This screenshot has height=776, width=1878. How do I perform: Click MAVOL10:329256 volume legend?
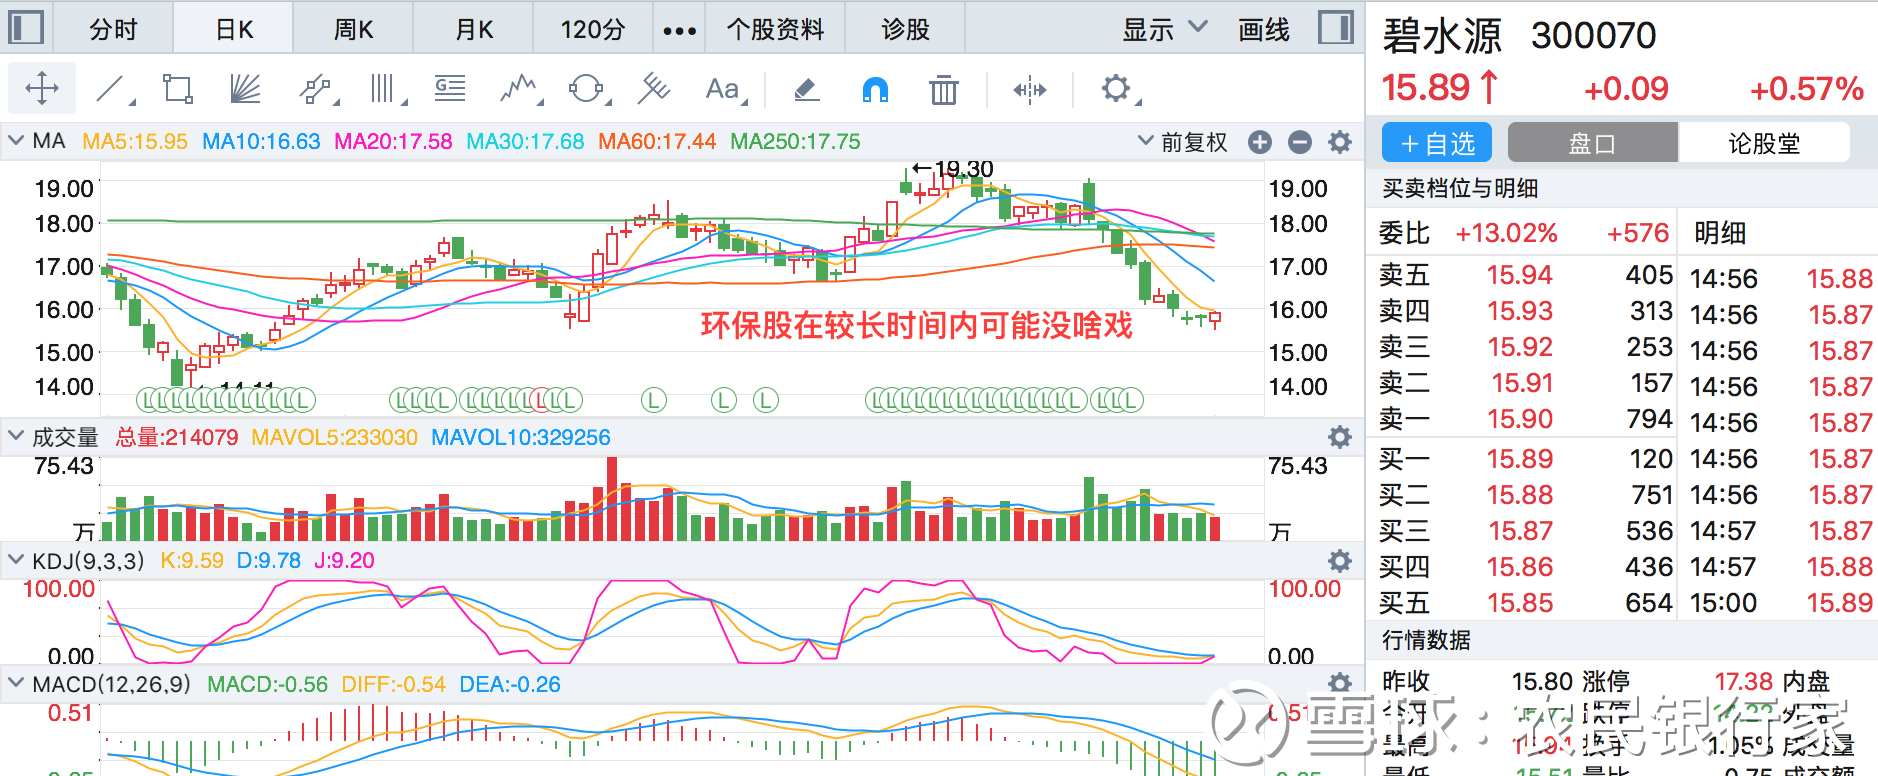click(520, 437)
